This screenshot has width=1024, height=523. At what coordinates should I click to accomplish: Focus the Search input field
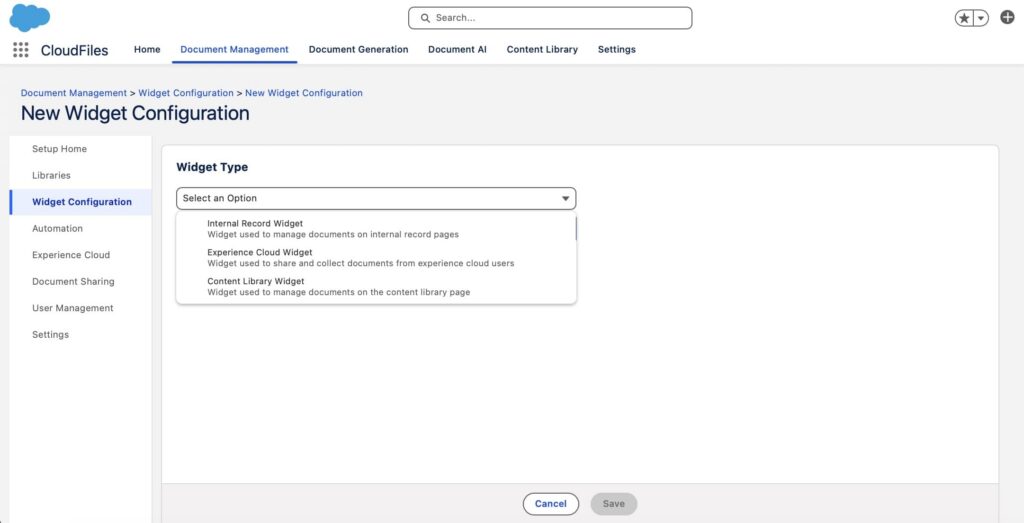point(550,18)
